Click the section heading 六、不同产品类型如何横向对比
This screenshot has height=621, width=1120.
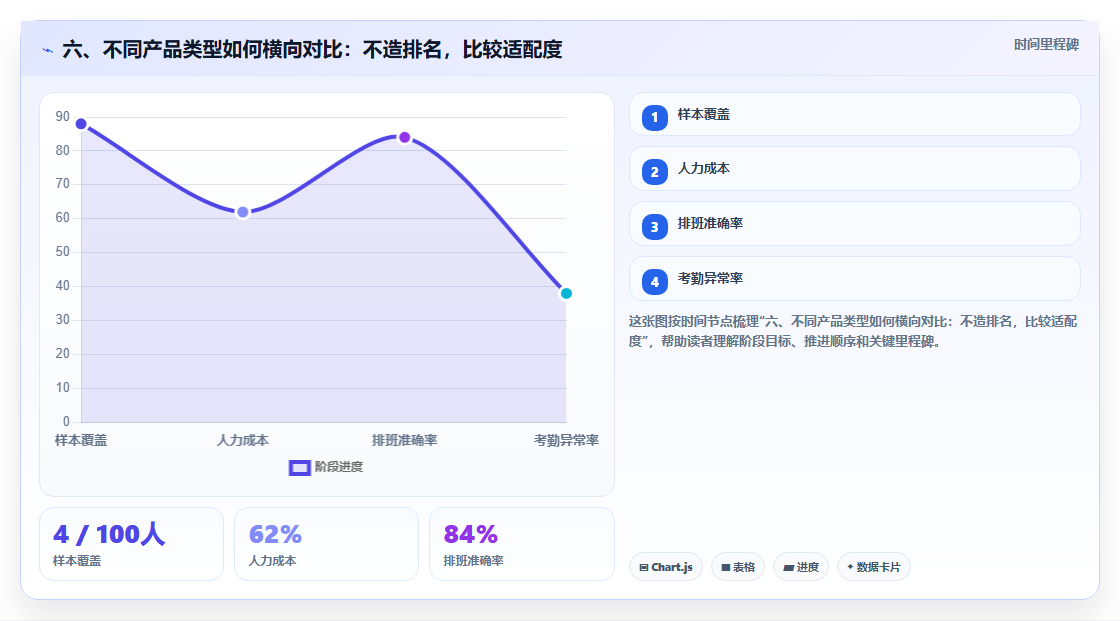312,50
